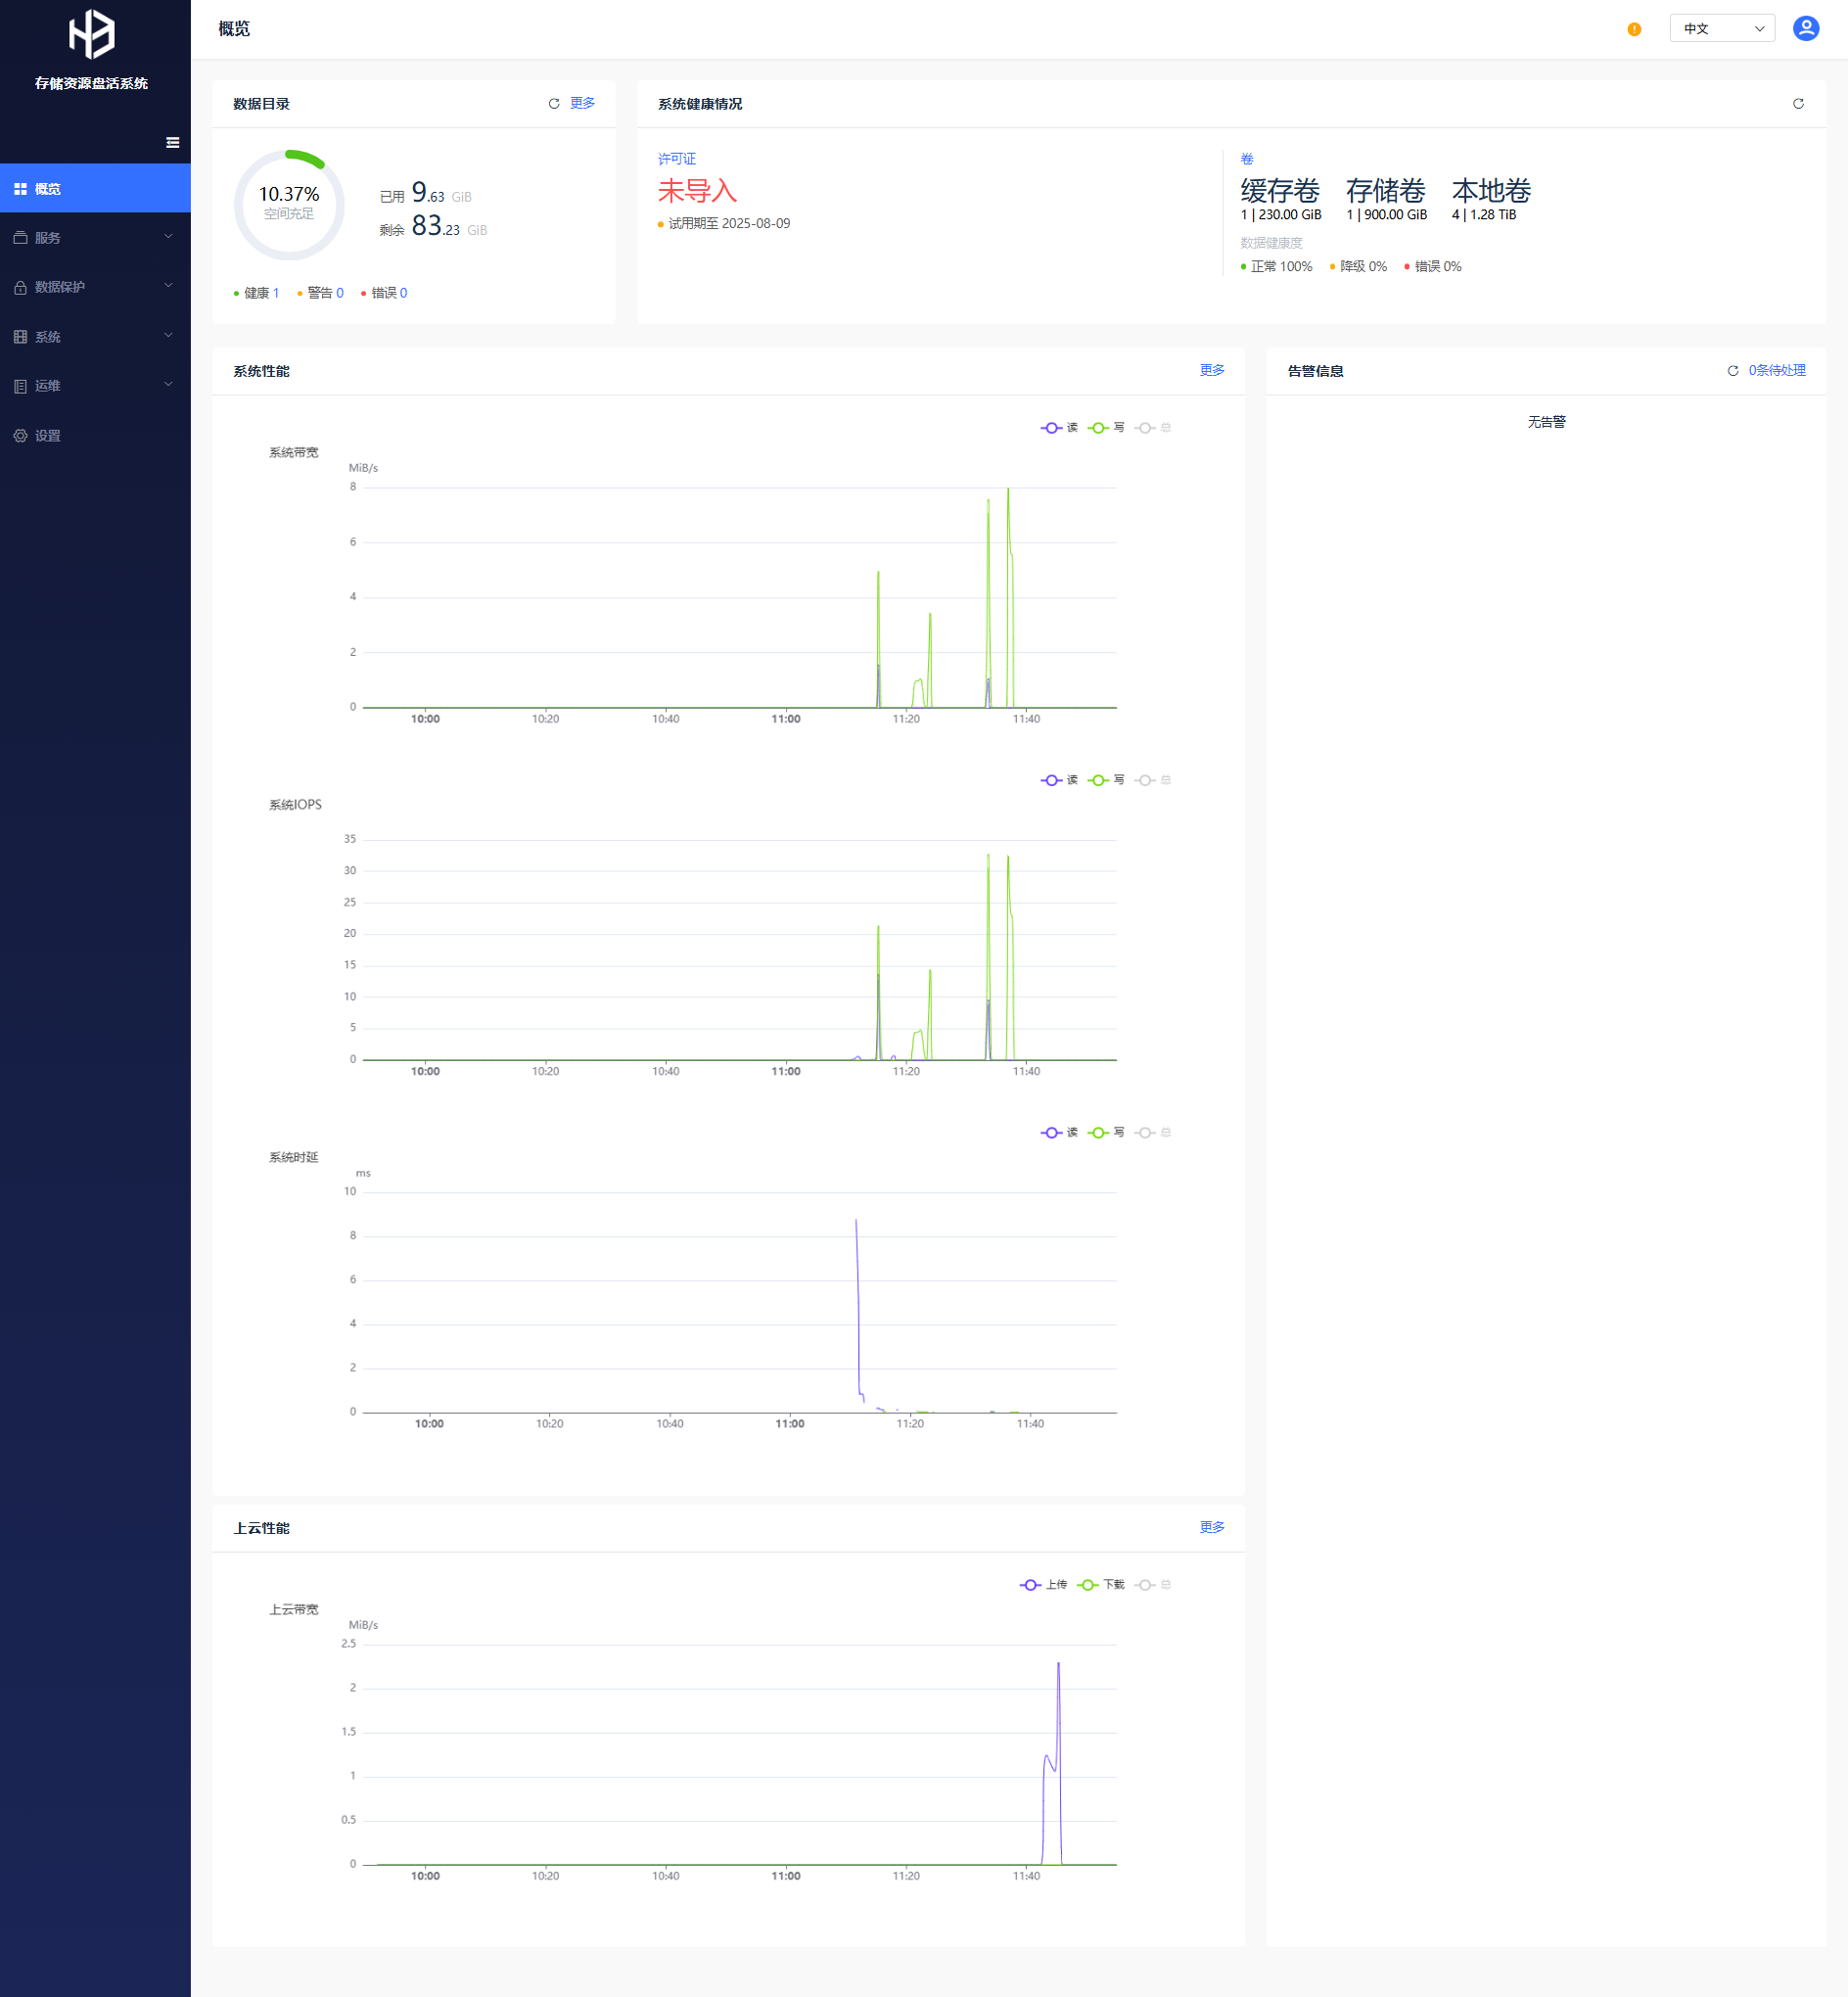
Task: Toggle 总 series in 系统带宽 legend
Action: click(x=1153, y=428)
